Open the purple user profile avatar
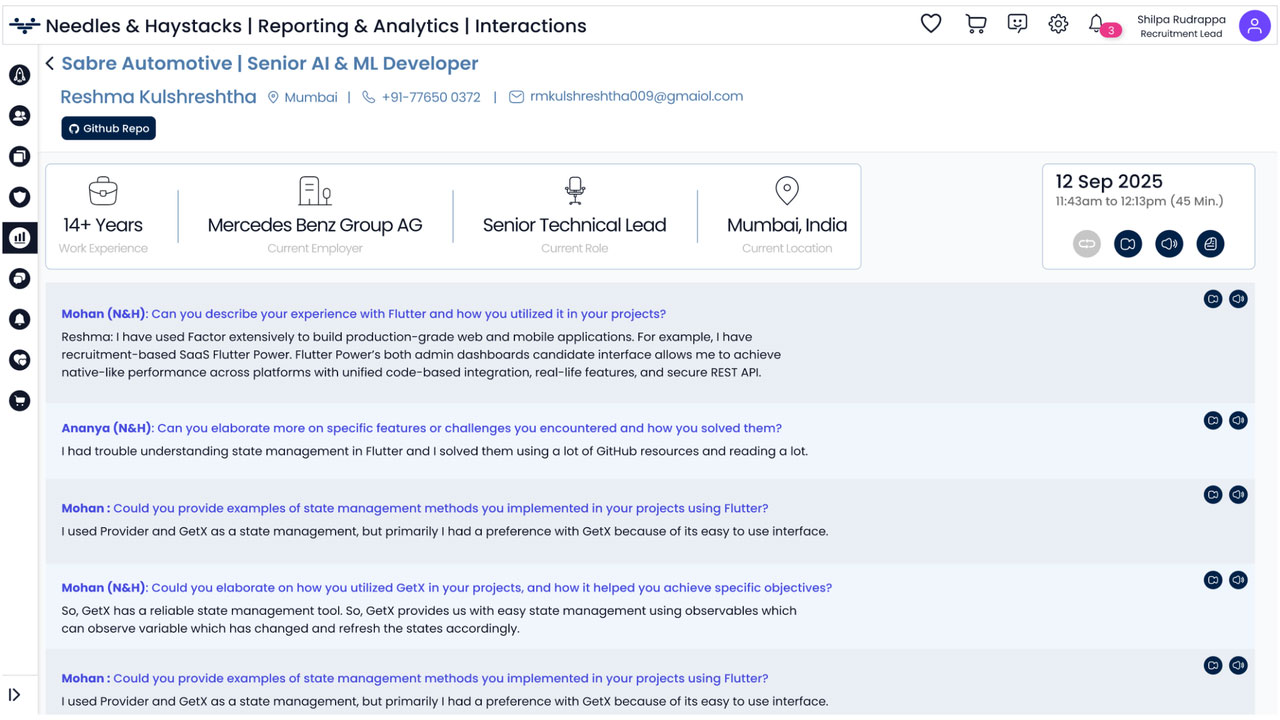 click(1254, 26)
